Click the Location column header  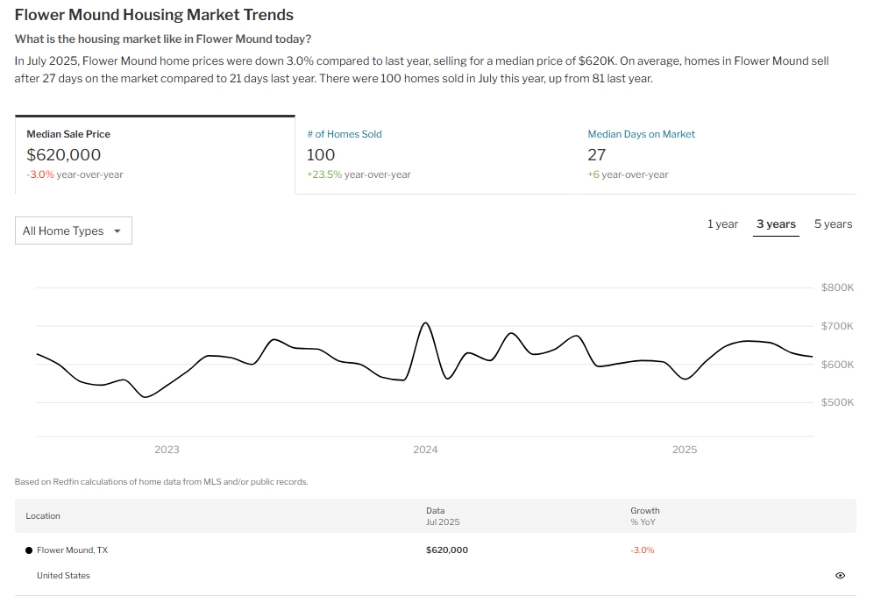click(x=43, y=516)
